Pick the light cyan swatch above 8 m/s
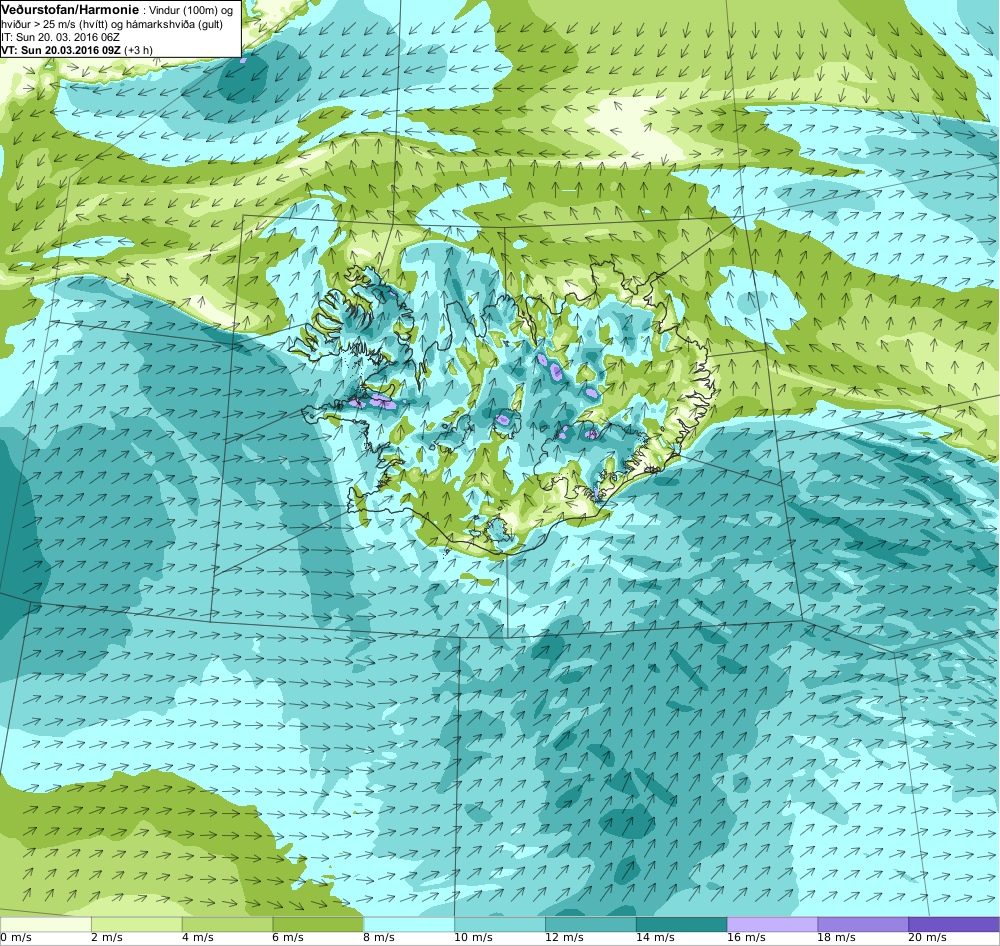This screenshot has width=1000, height=946. pos(409,924)
